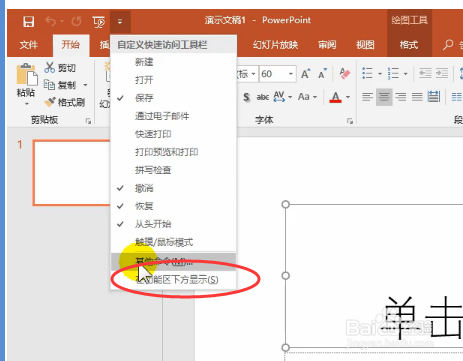Screen dimensions: 463x361
Task: Uncheck 撤消 in quick access menu
Action: 173,188
